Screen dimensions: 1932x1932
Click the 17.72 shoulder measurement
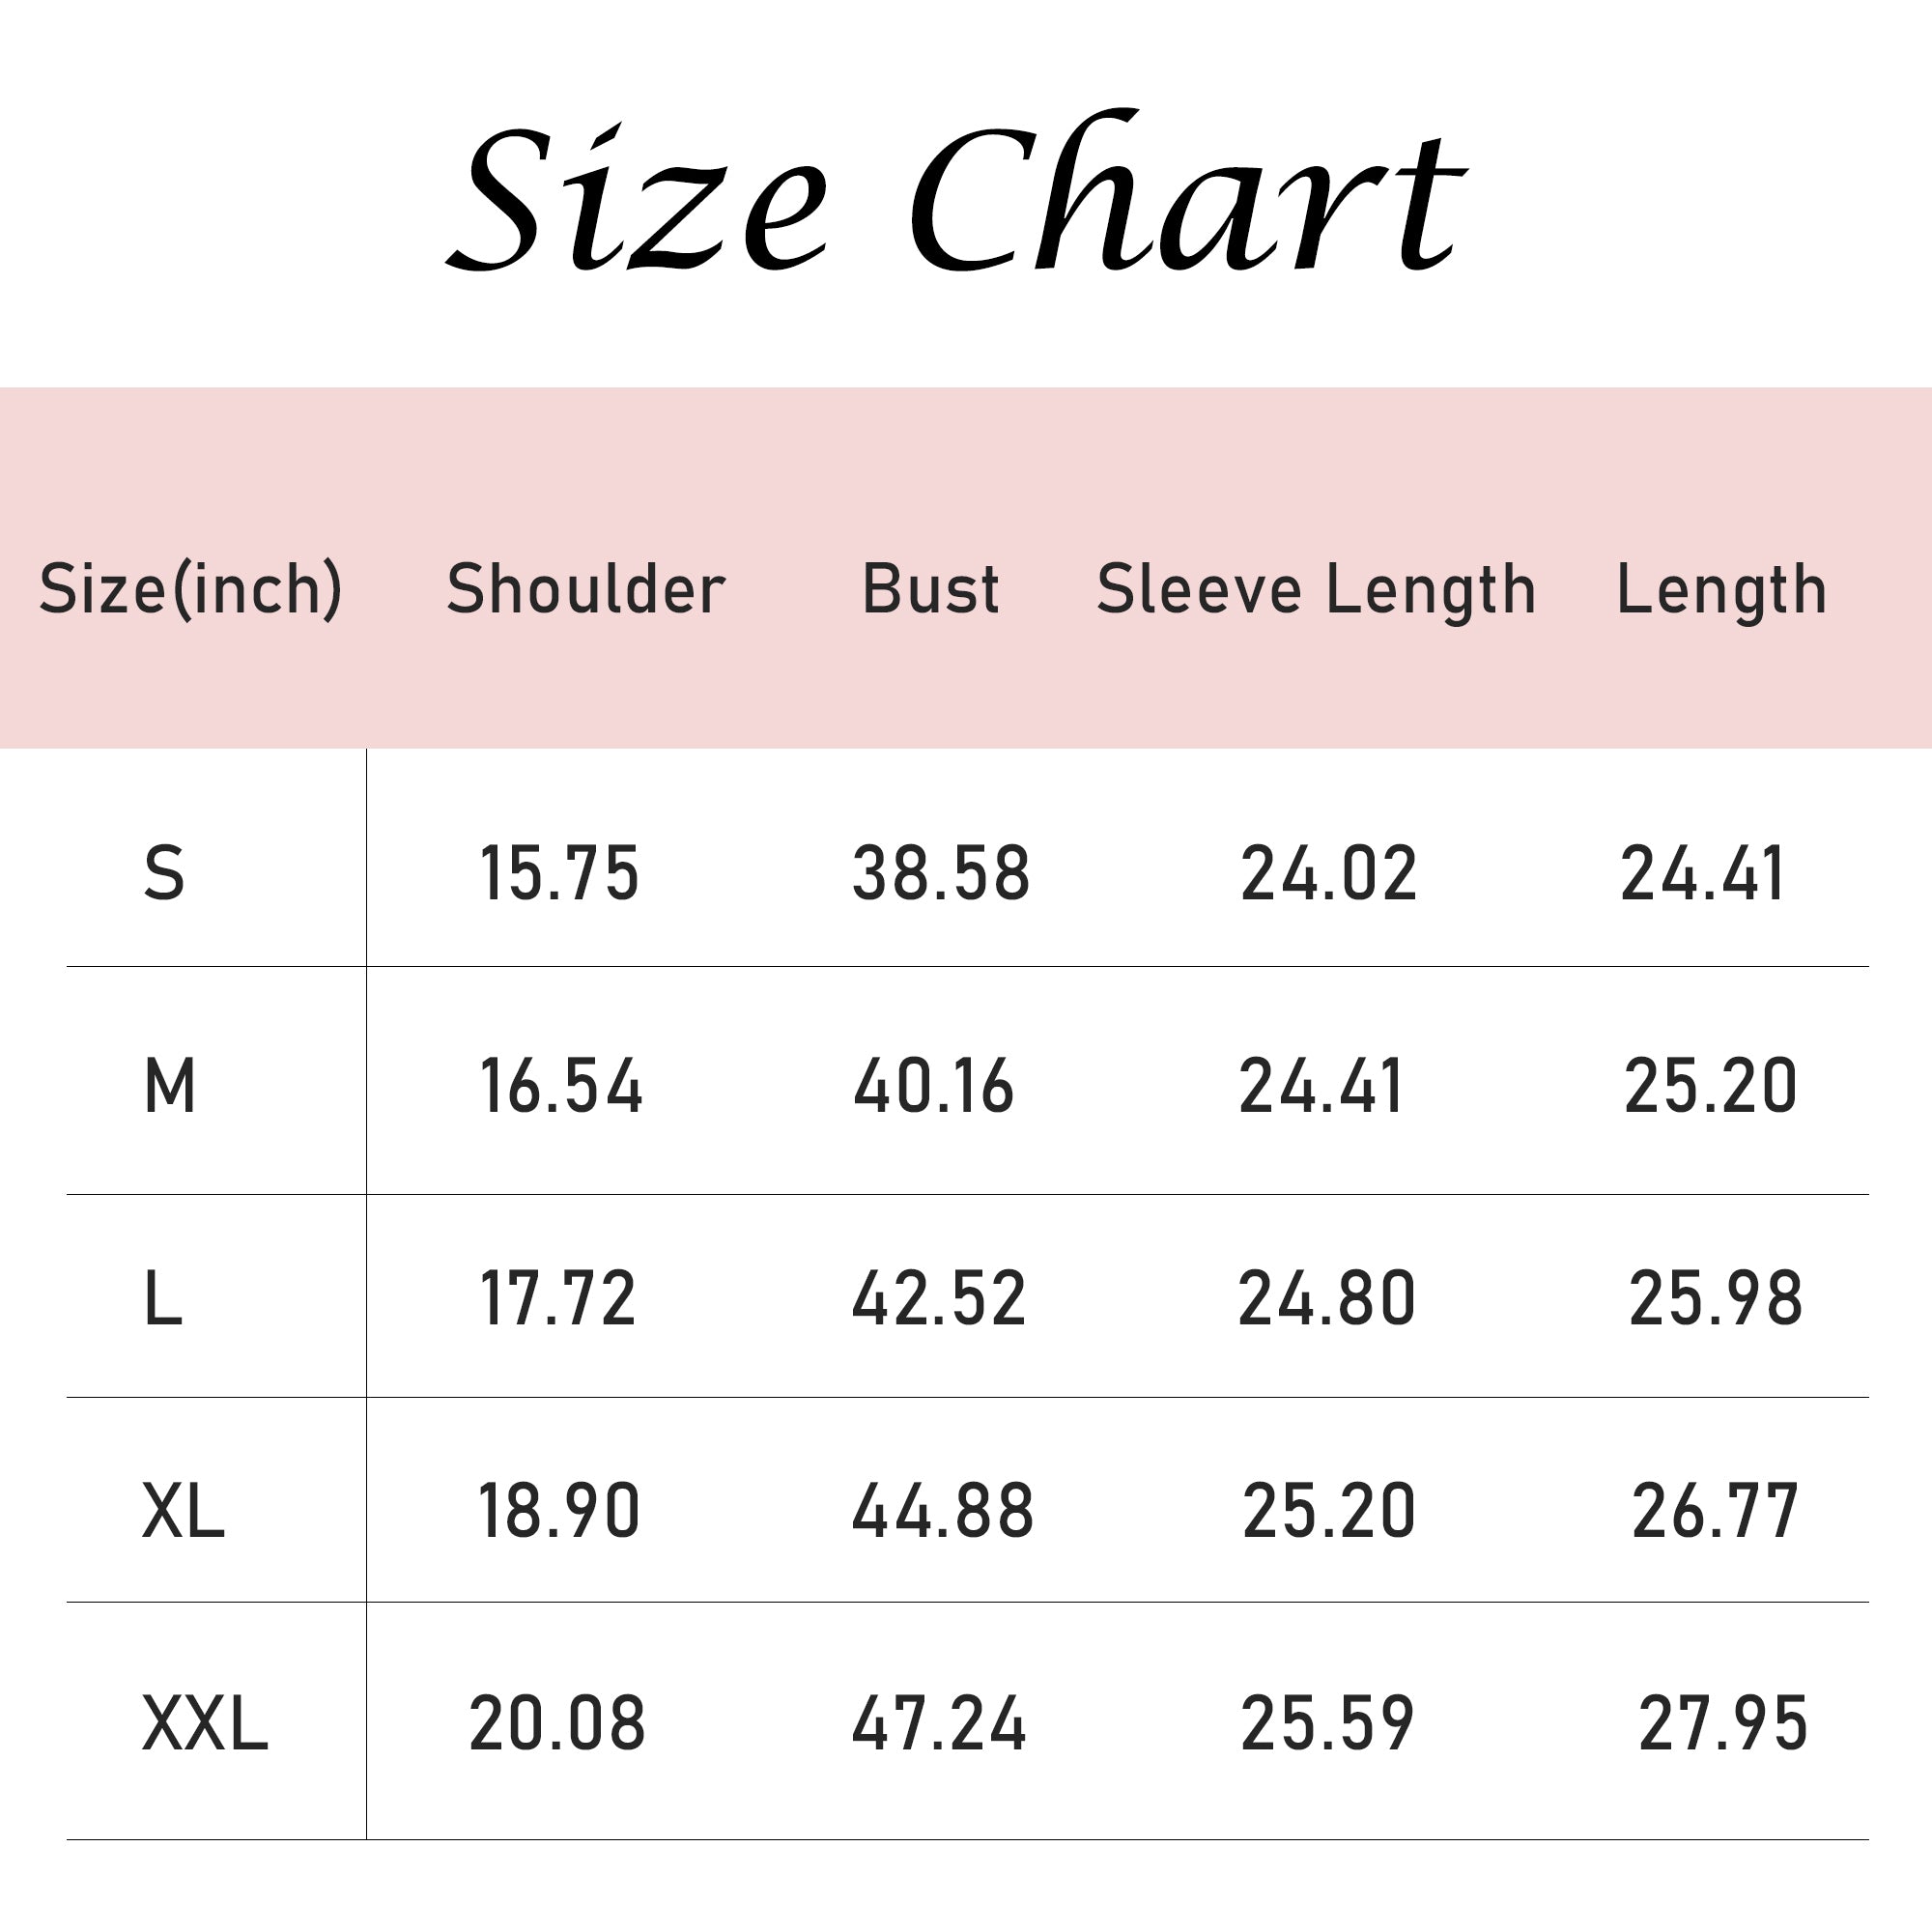pos(558,1299)
